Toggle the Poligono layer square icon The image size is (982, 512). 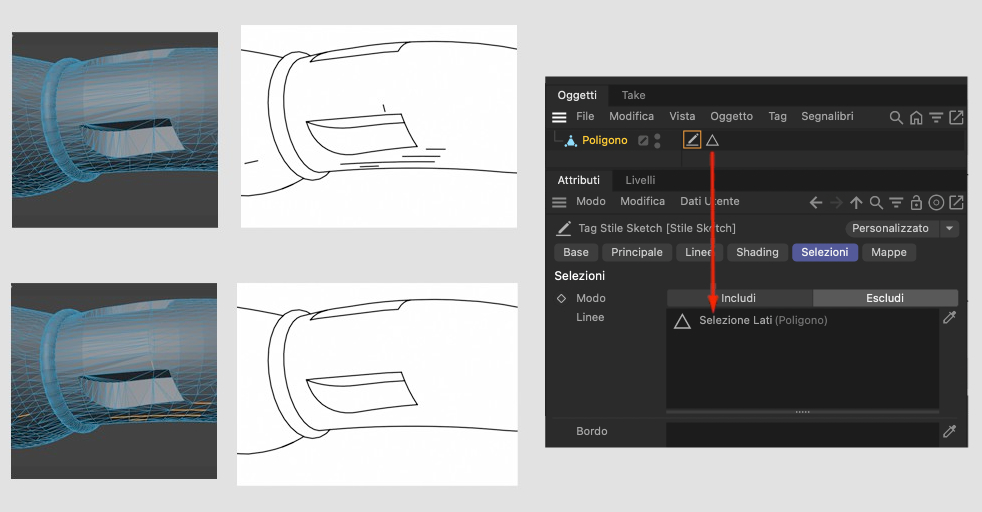[x=643, y=140]
